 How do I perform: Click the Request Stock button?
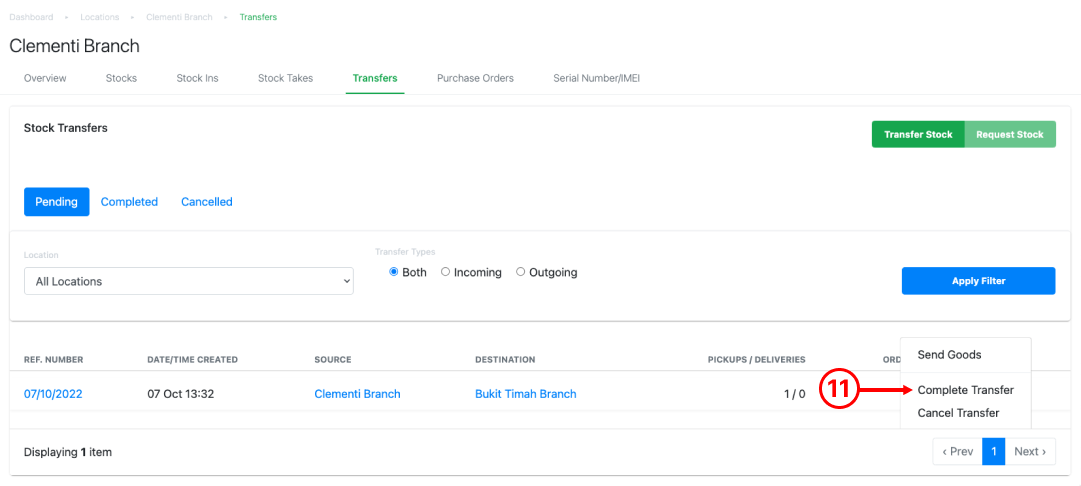pos(1010,134)
